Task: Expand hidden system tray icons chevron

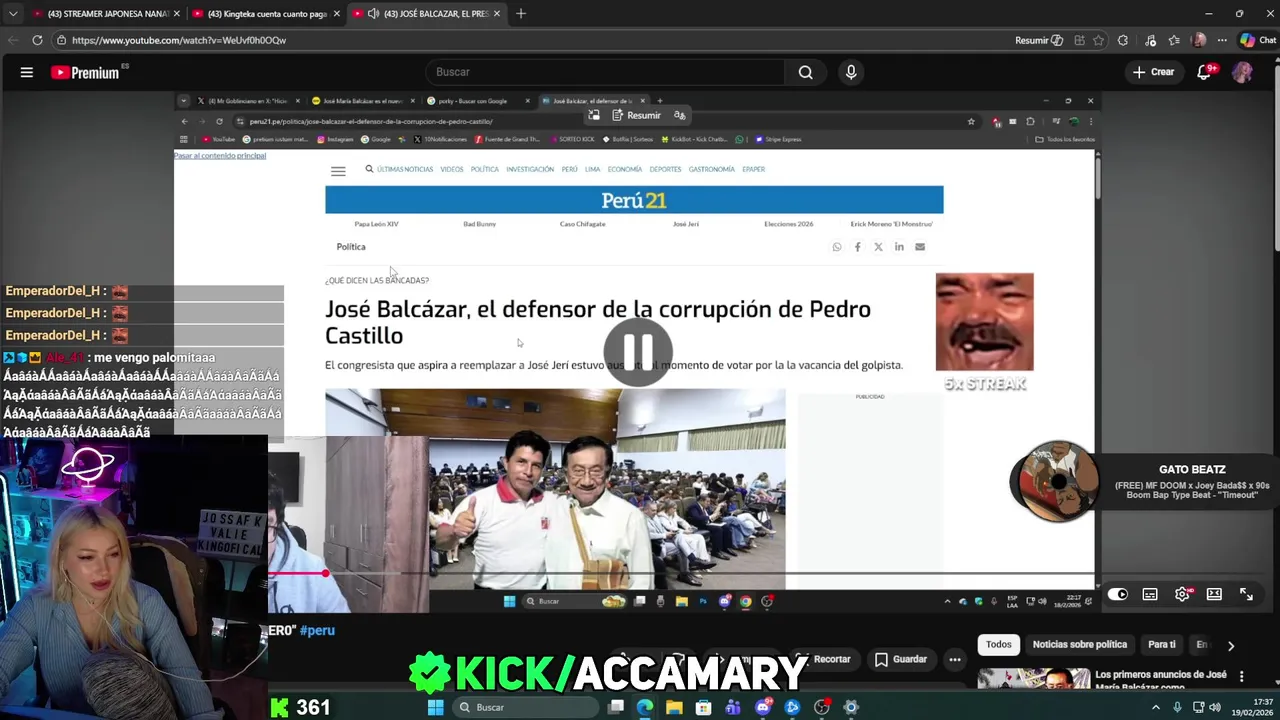Action: [x=1156, y=707]
